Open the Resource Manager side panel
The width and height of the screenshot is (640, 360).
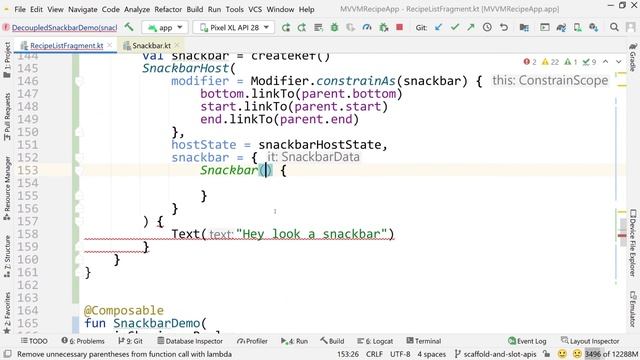[x=7, y=189]
